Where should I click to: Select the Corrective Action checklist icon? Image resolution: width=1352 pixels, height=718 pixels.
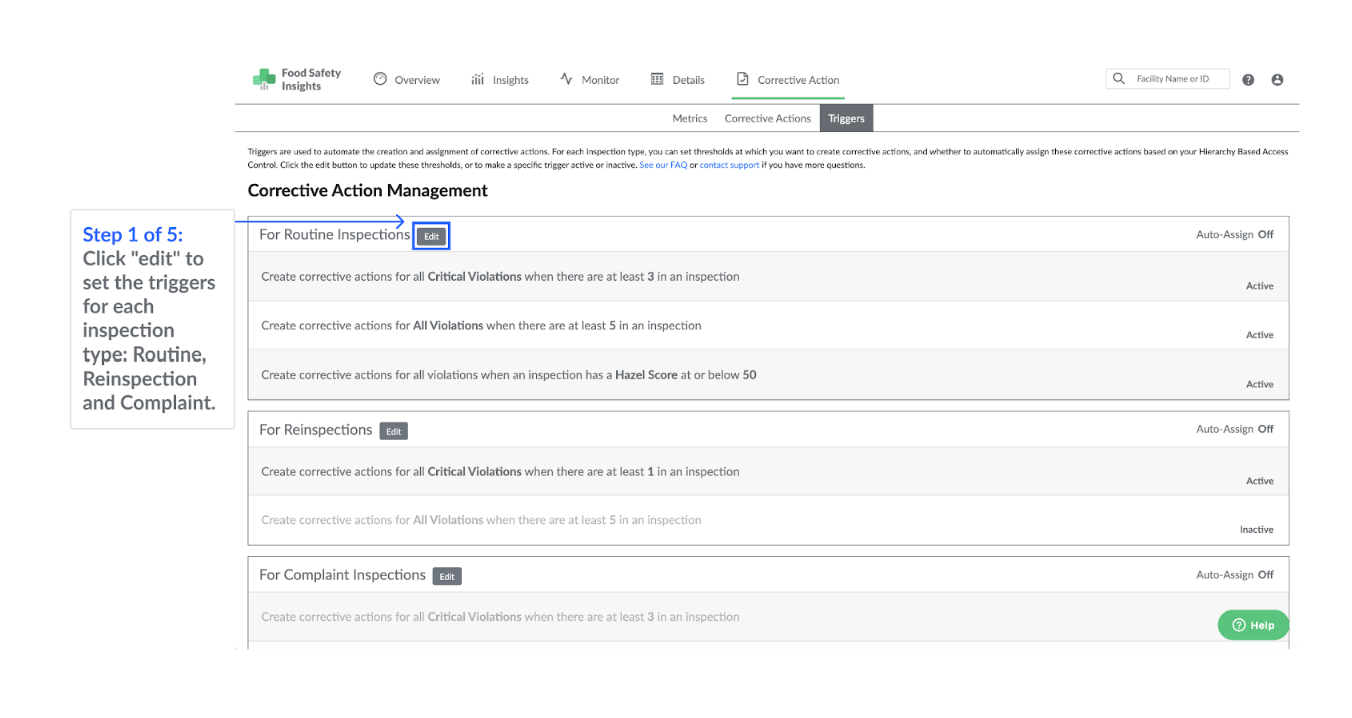point(743,77)
